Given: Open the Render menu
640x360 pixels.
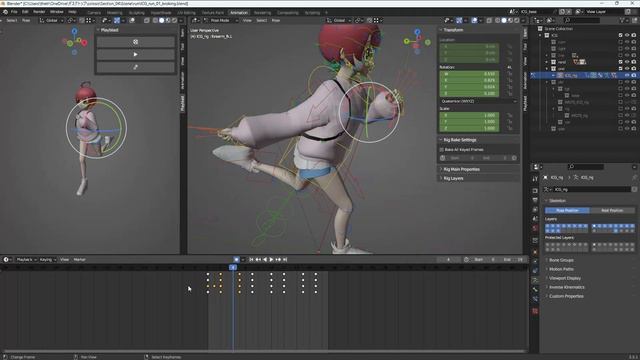Looking at the screenshot, I should click(x=39, y=12).
